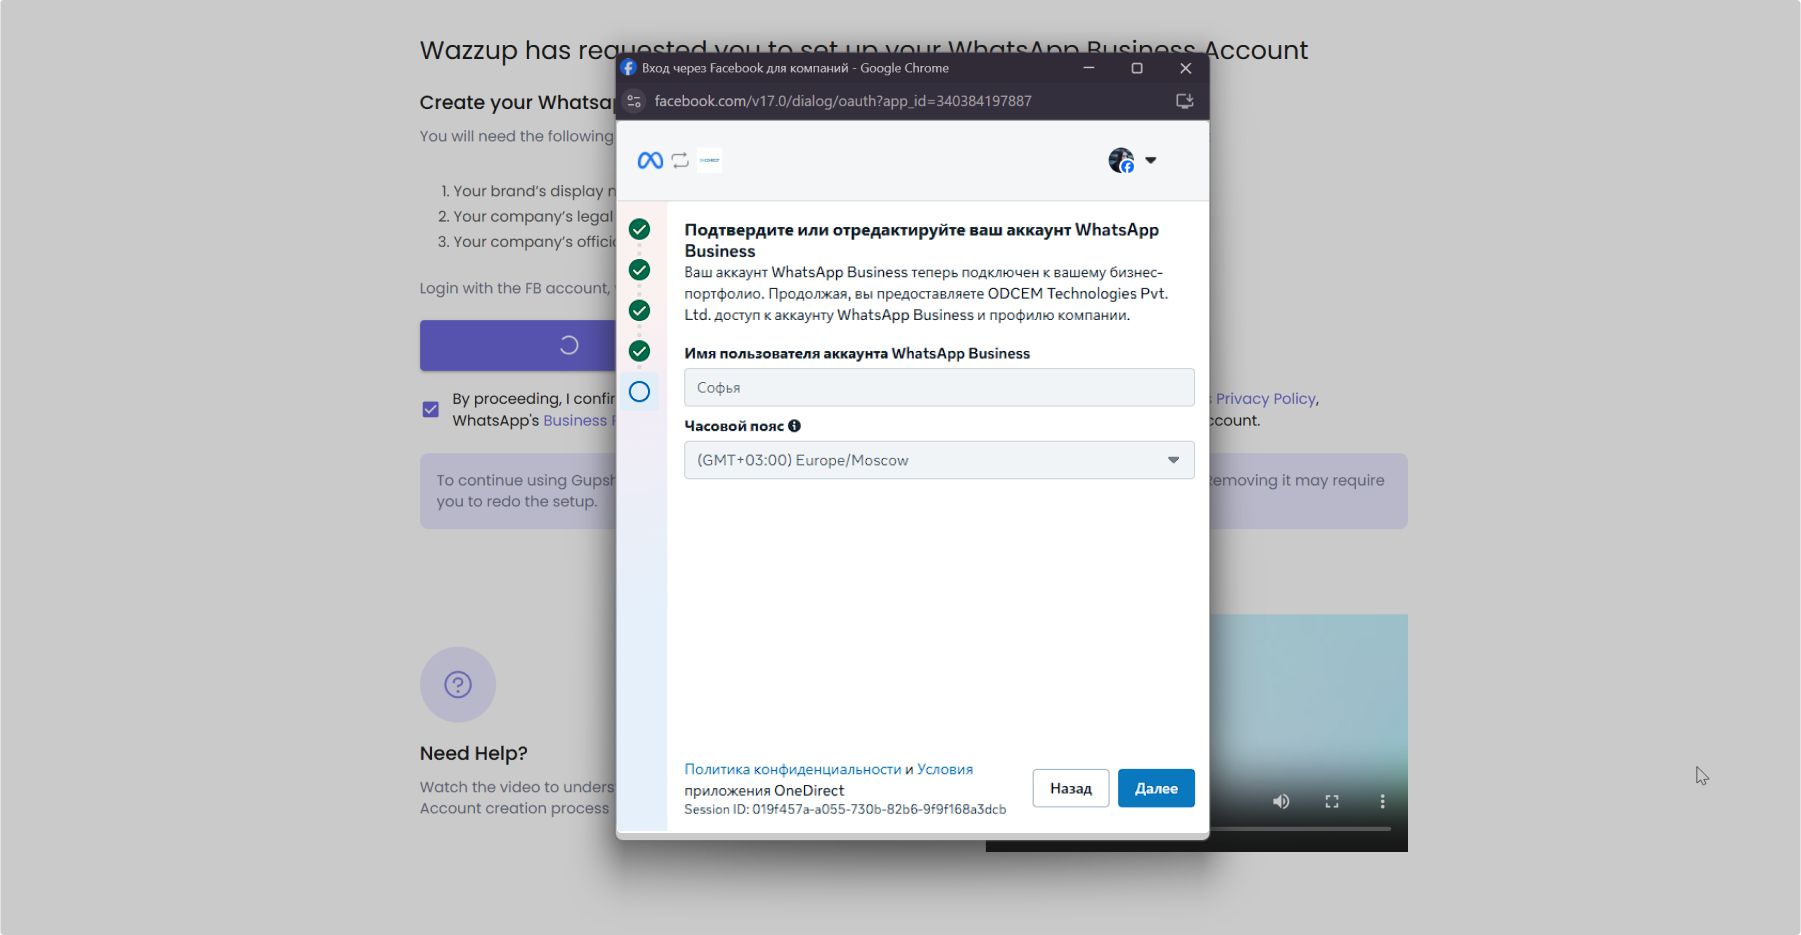Click the sync arrows icon beside Meta logo
This screenshot has height=935, width=1801.
coord(680,160)
